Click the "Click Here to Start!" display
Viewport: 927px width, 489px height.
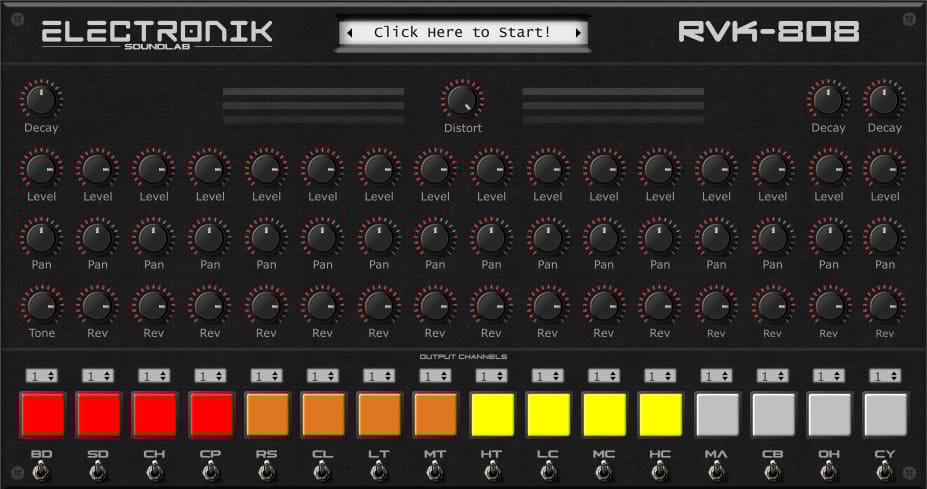[462, 33]
